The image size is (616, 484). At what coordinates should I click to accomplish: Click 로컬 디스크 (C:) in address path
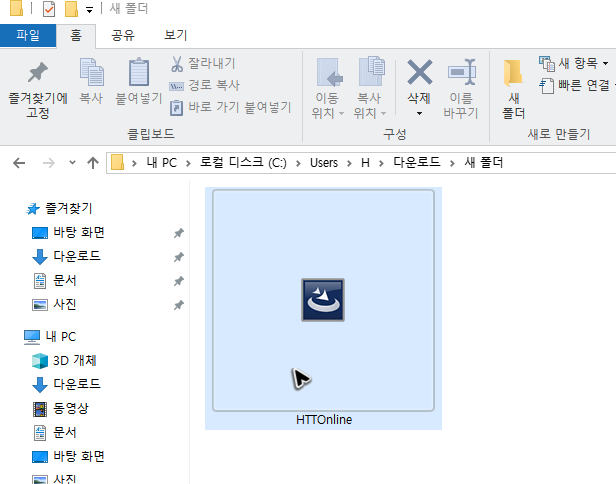coord(243,163)
